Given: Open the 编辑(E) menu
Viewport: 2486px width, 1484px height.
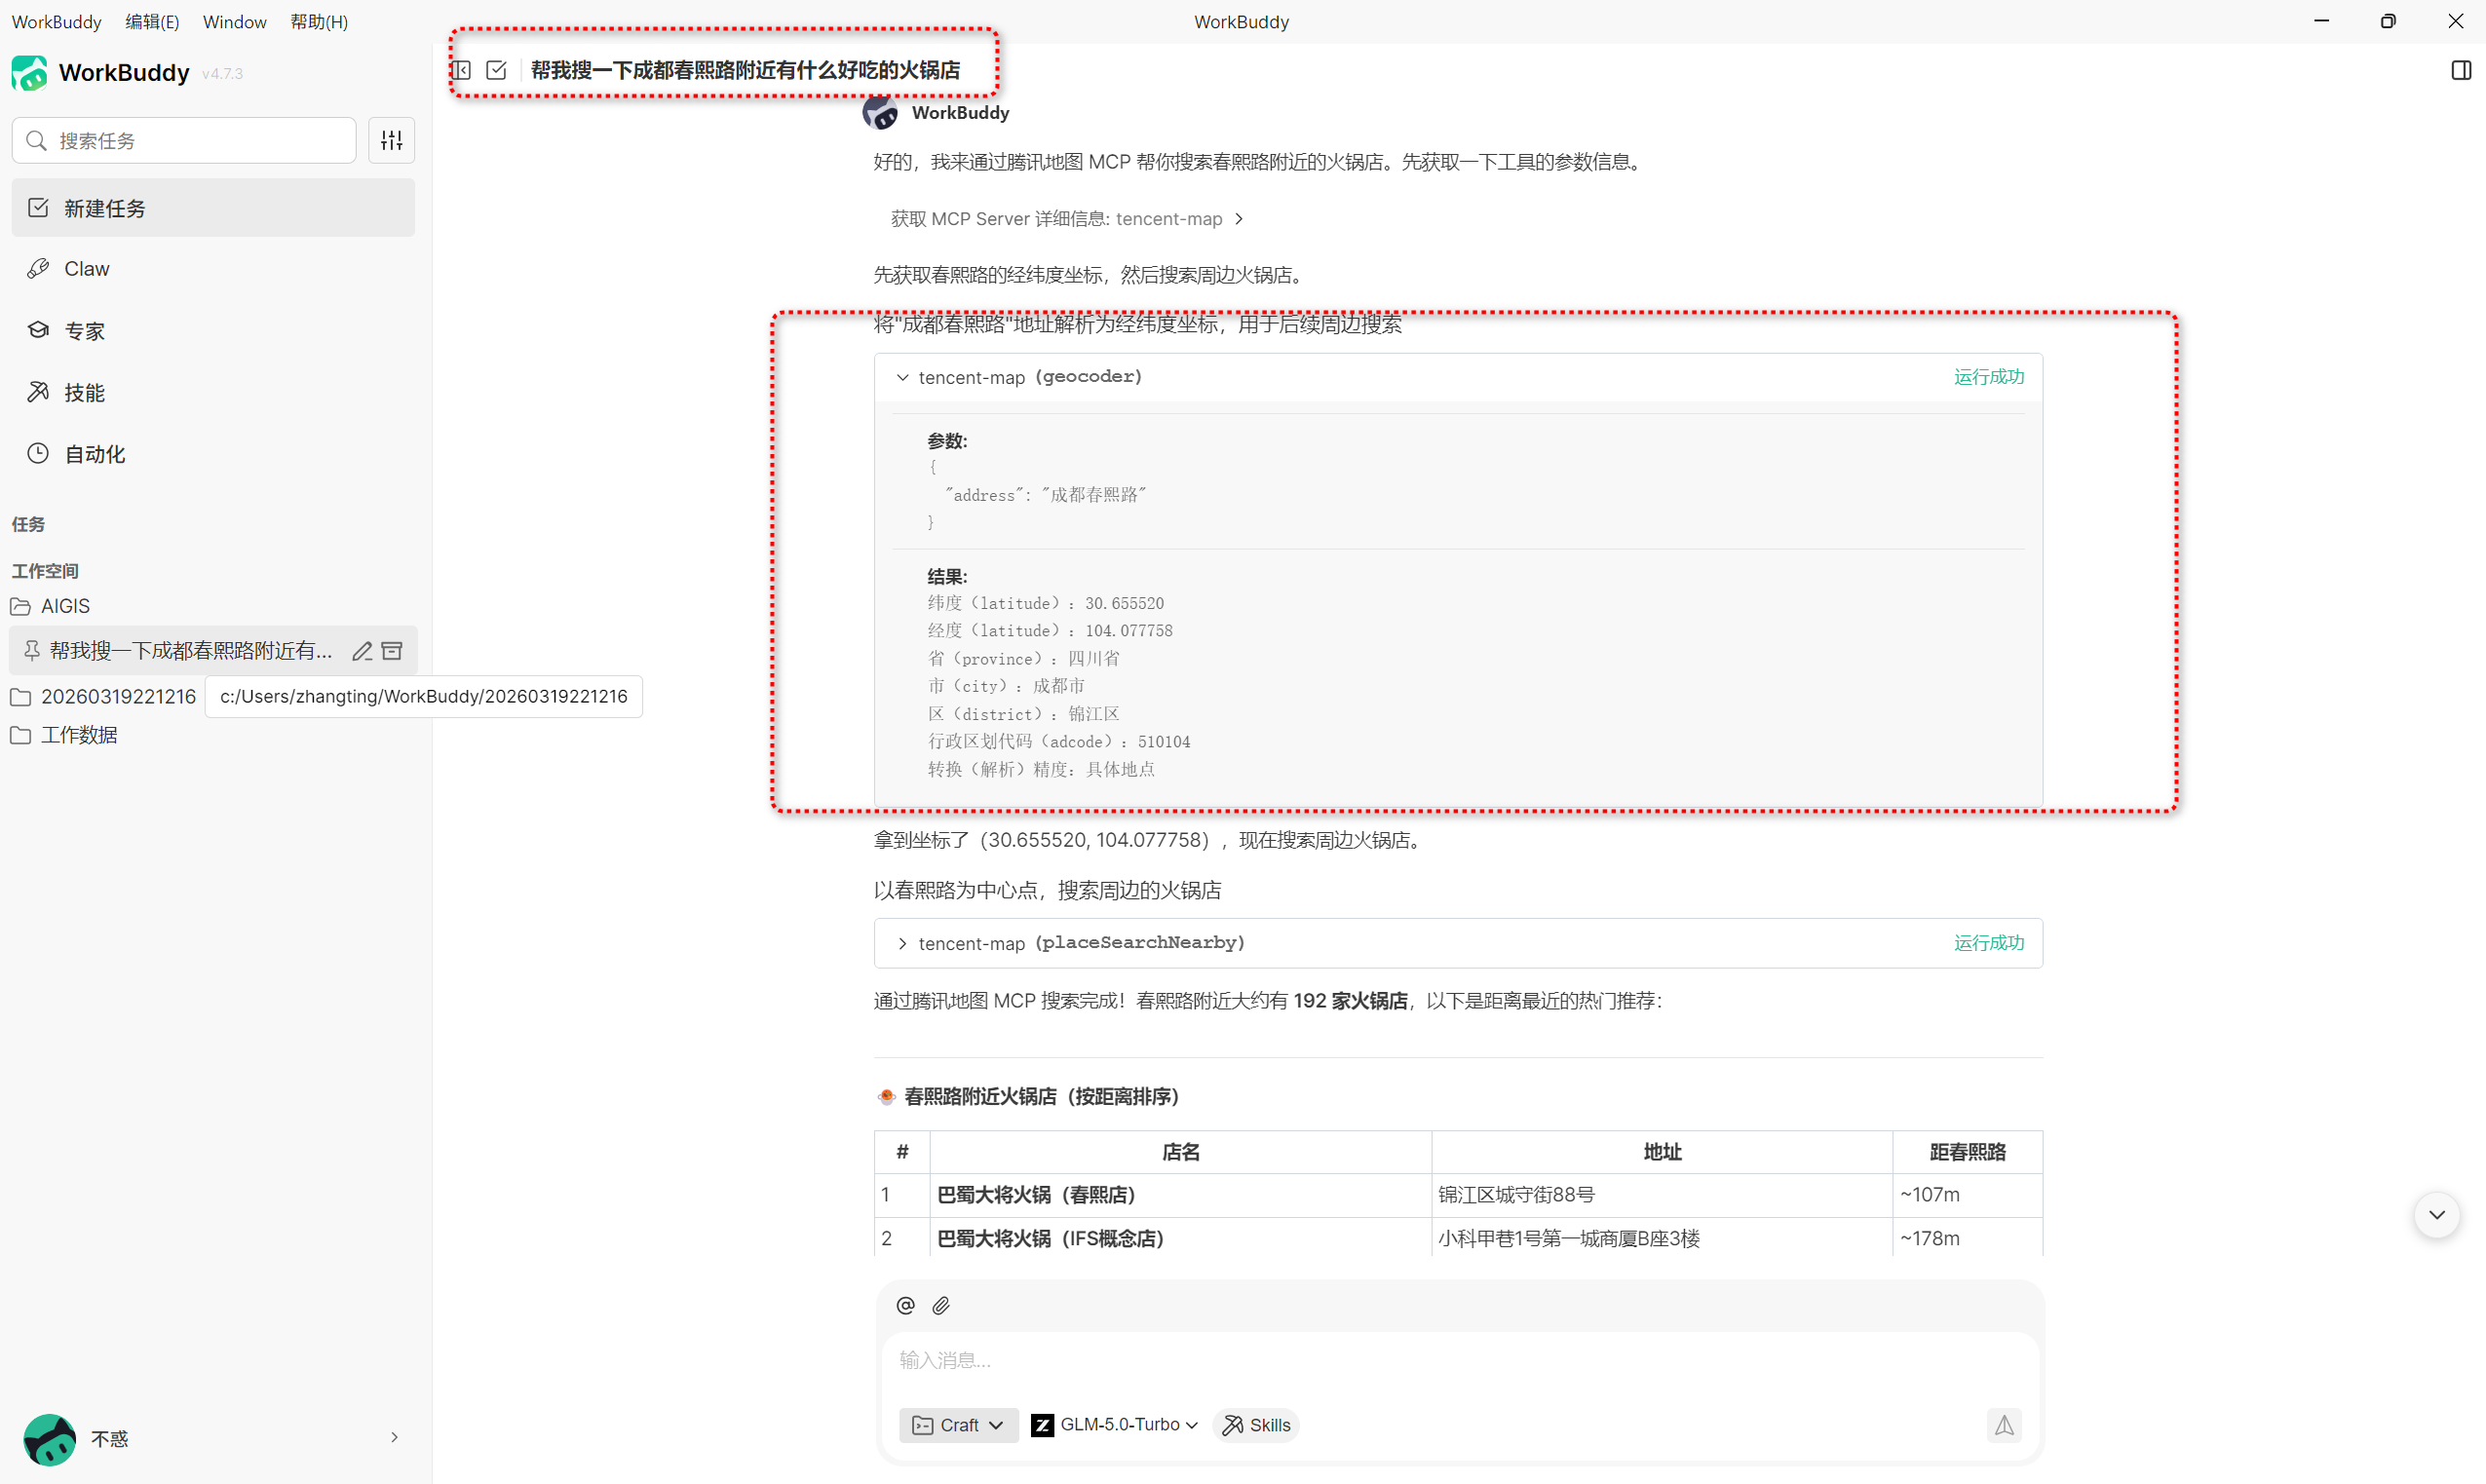Looking at the screenshot, I should click(x=152, y=22).
